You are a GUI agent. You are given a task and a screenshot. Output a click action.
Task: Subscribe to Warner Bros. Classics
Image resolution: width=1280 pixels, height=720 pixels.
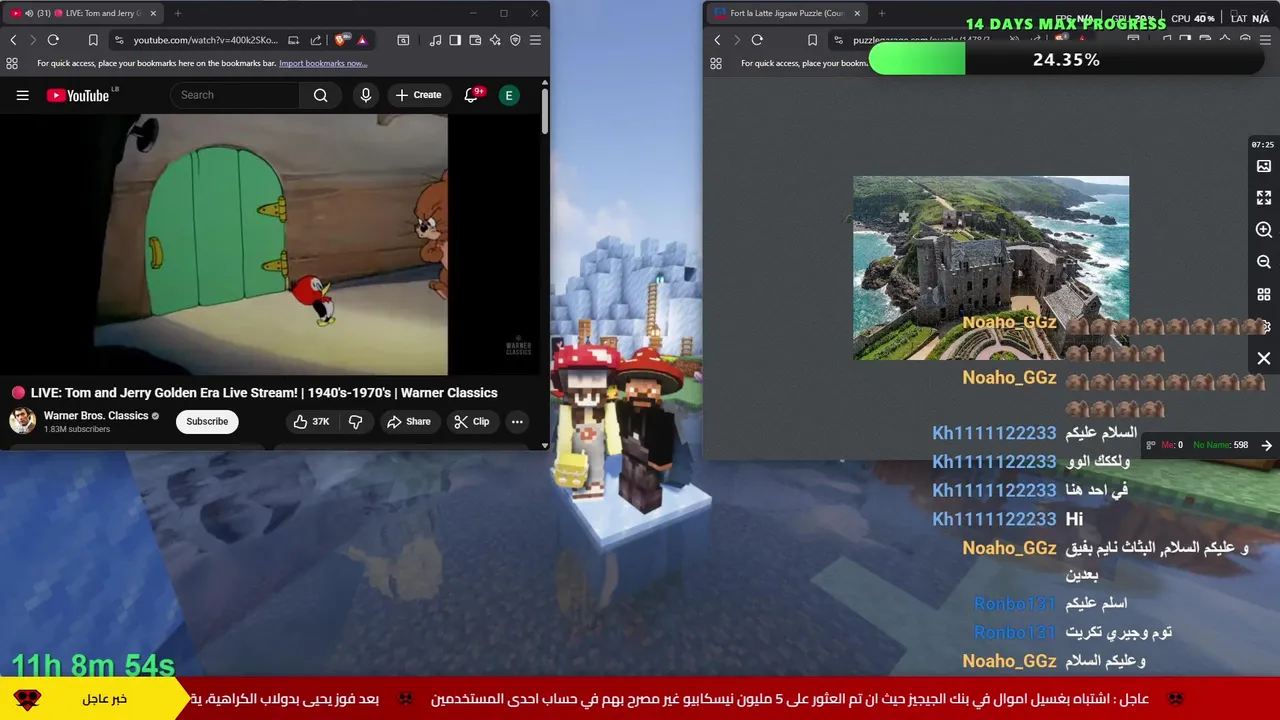click(x=207, y=421)
